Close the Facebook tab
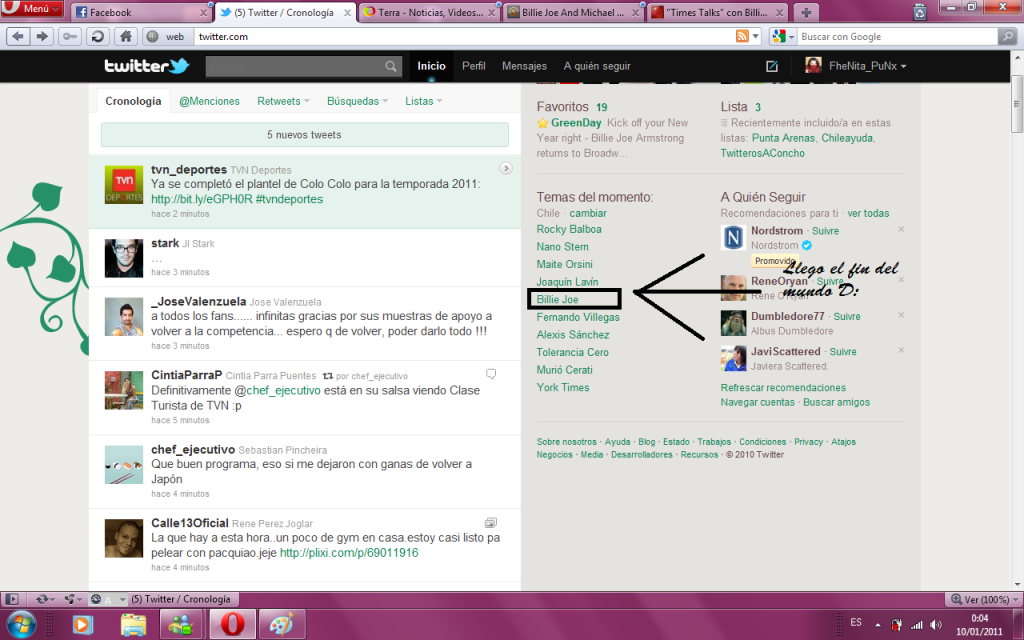The width and height of the screenshot is (1024, 640). pyautogui.click(x=203, y=12)
